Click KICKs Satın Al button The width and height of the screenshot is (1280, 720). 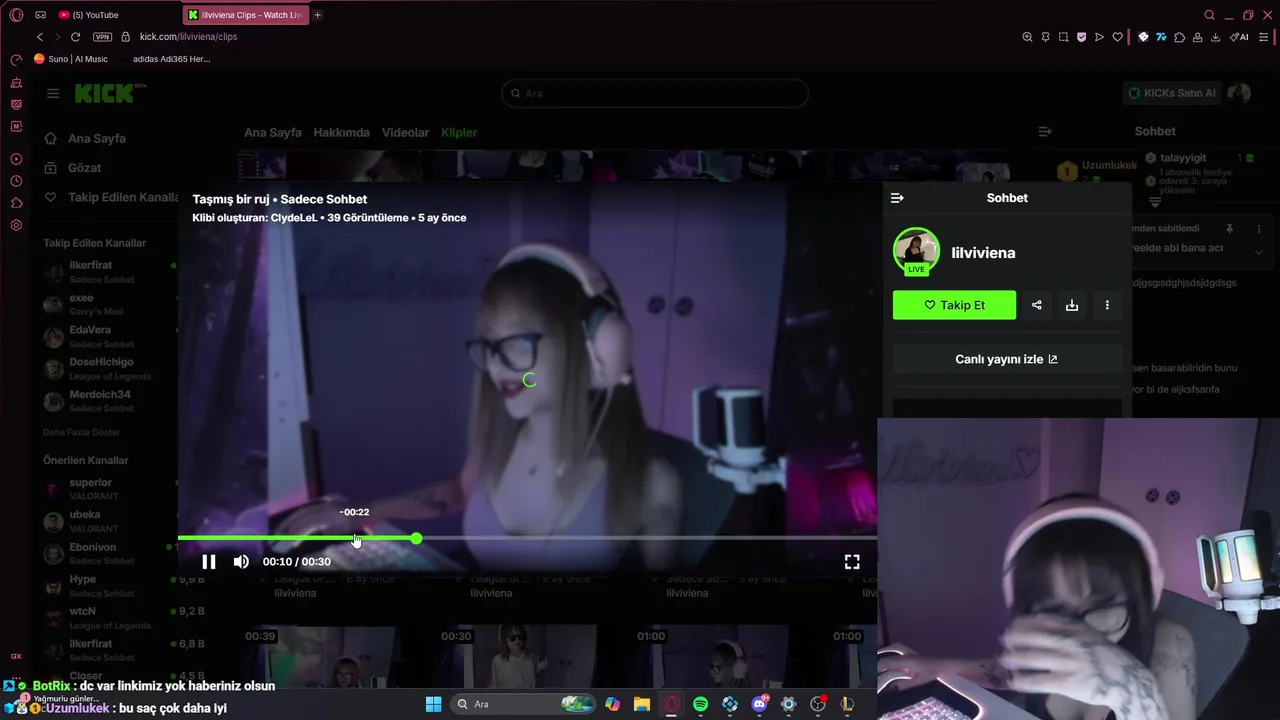click(1172, 93)
